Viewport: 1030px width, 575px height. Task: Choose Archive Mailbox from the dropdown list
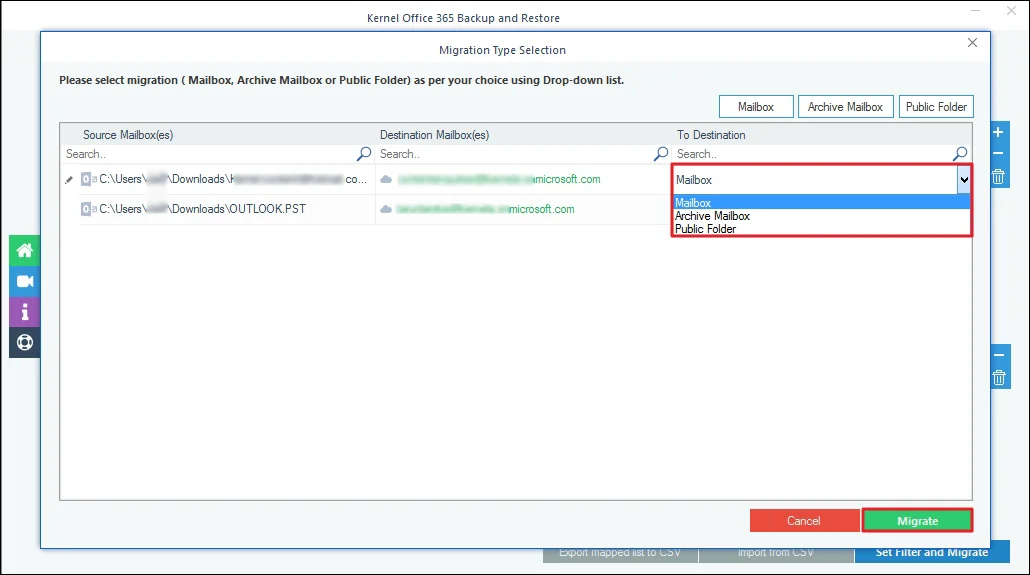coord(821,216)
